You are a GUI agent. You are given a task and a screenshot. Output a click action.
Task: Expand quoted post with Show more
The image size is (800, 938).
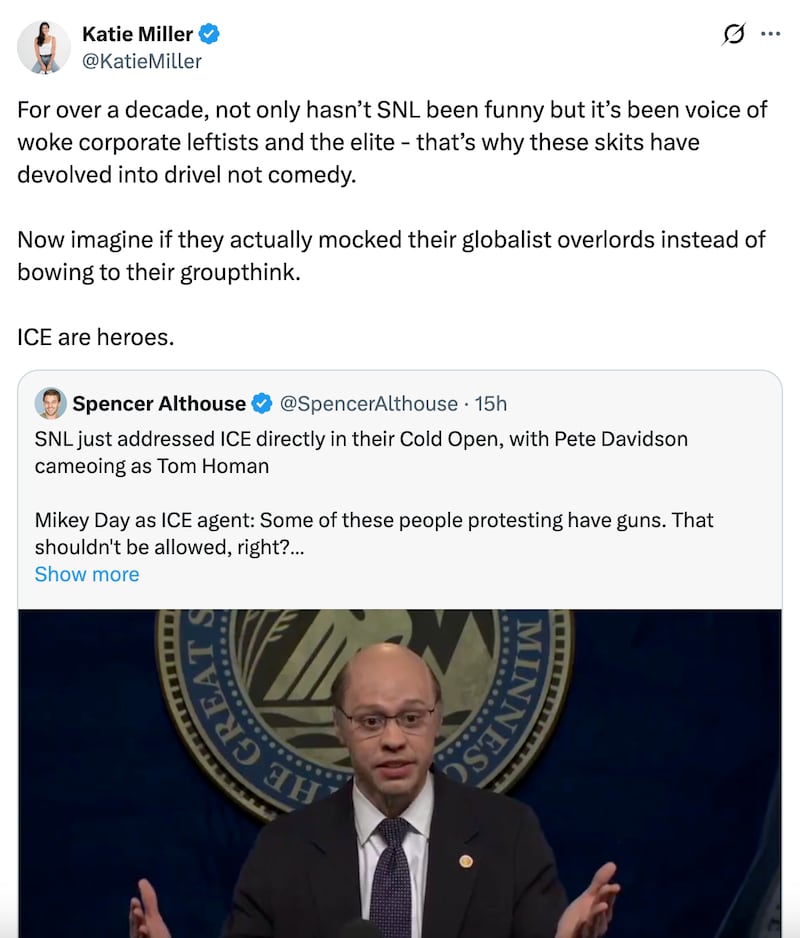[87, 574]
